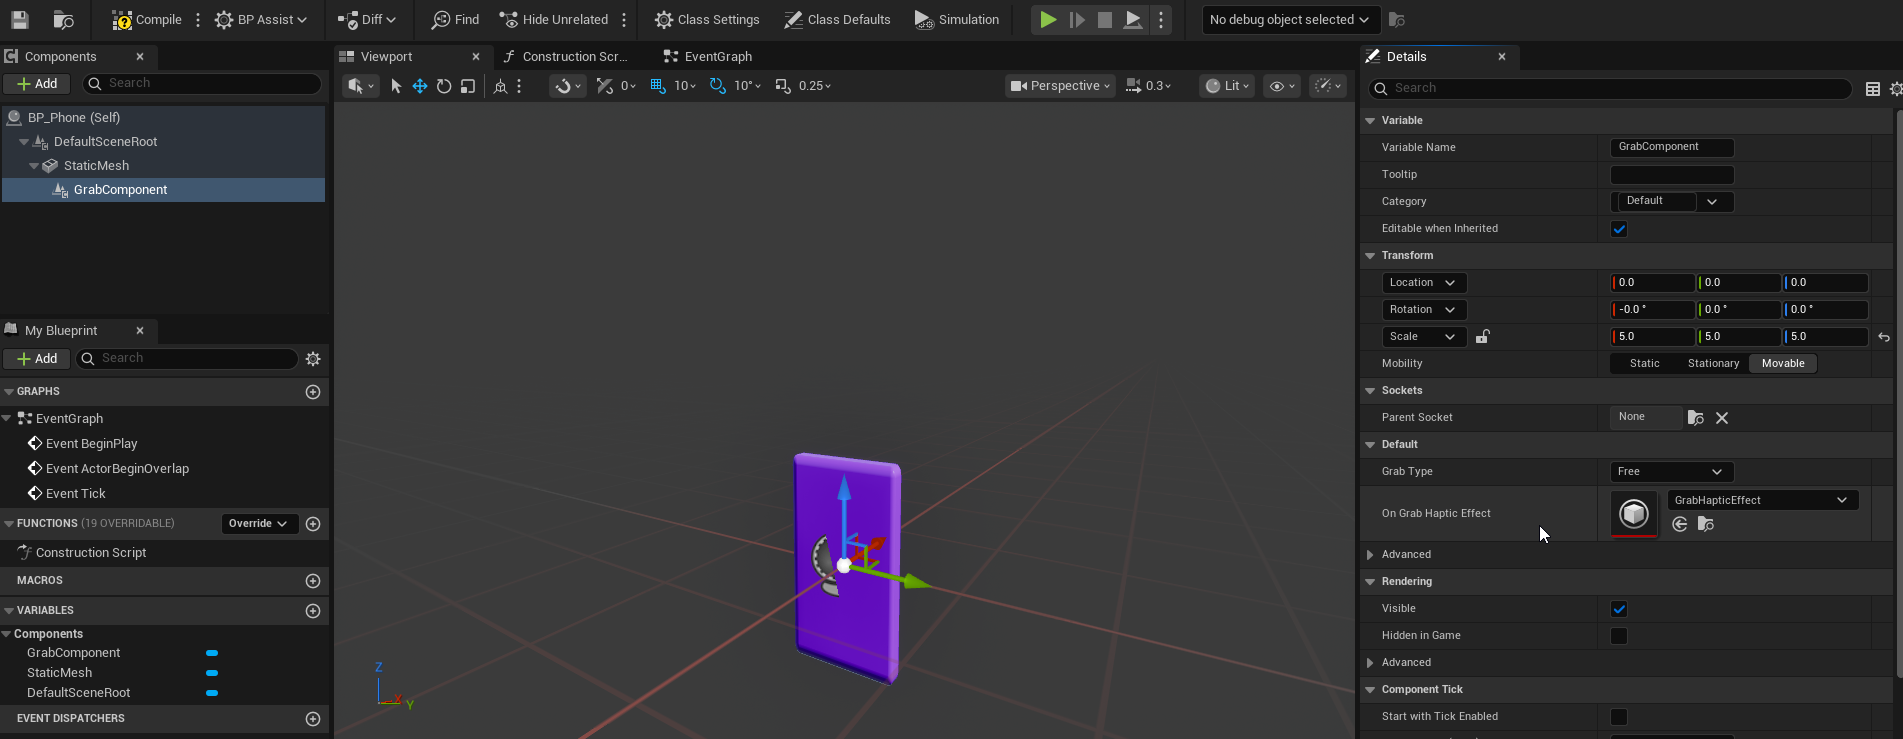Select the My Blueprint tab
Image resolution: width=1903 pixels, height=739 pixels.
[x=61, y=331]
